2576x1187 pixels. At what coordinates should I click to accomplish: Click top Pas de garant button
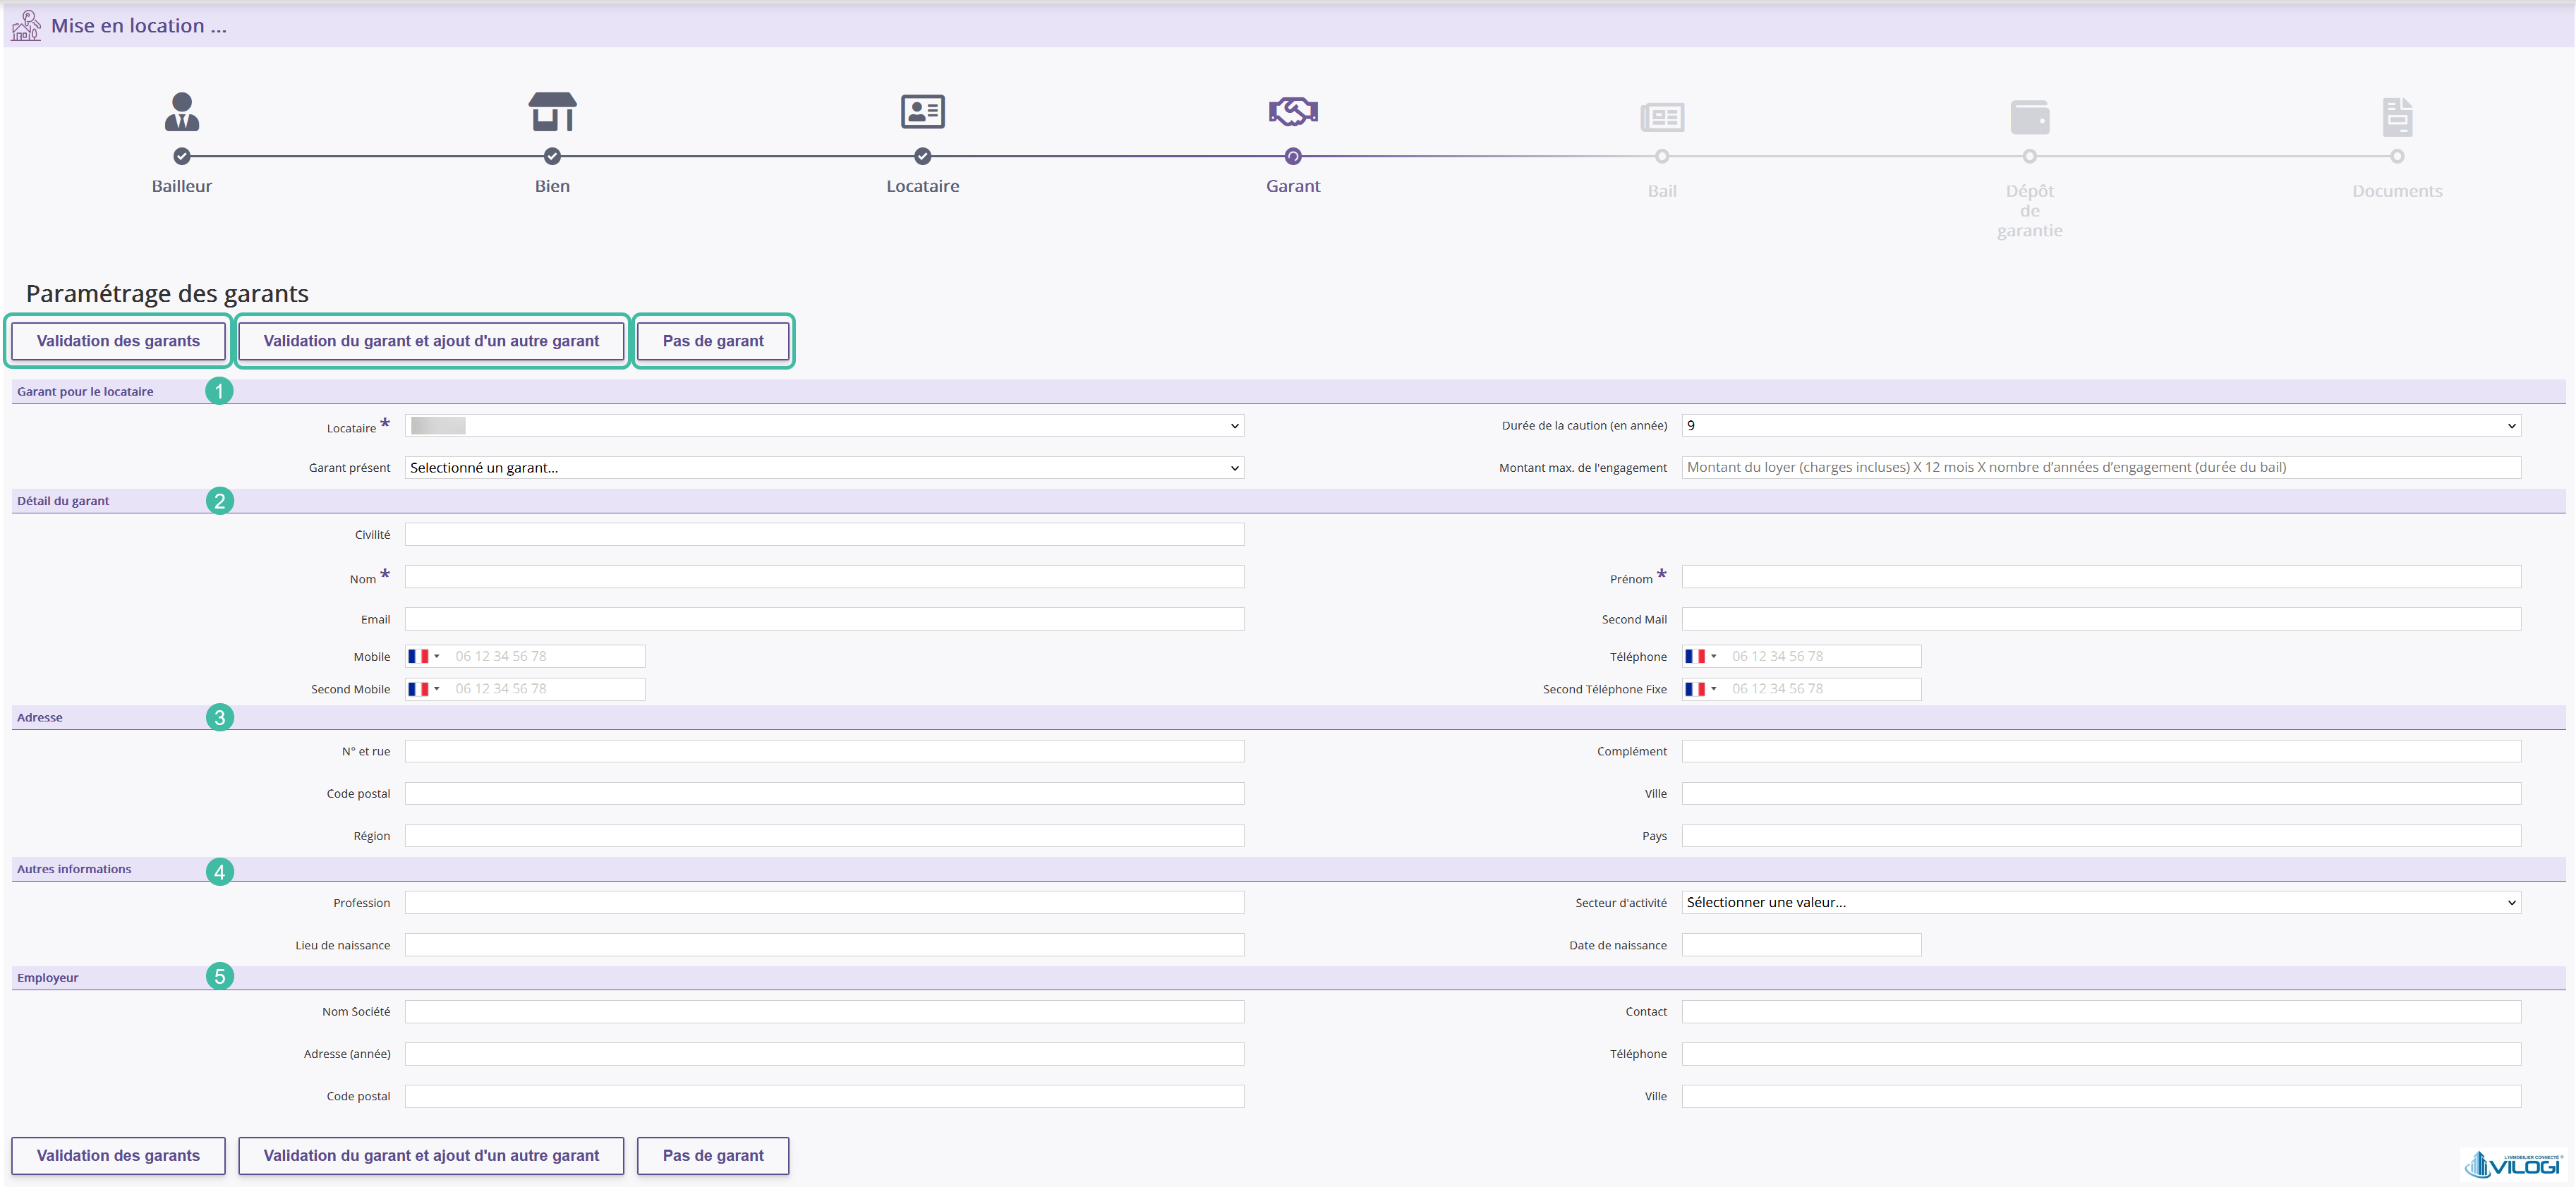pyautogui.click(x=713, y=341)
